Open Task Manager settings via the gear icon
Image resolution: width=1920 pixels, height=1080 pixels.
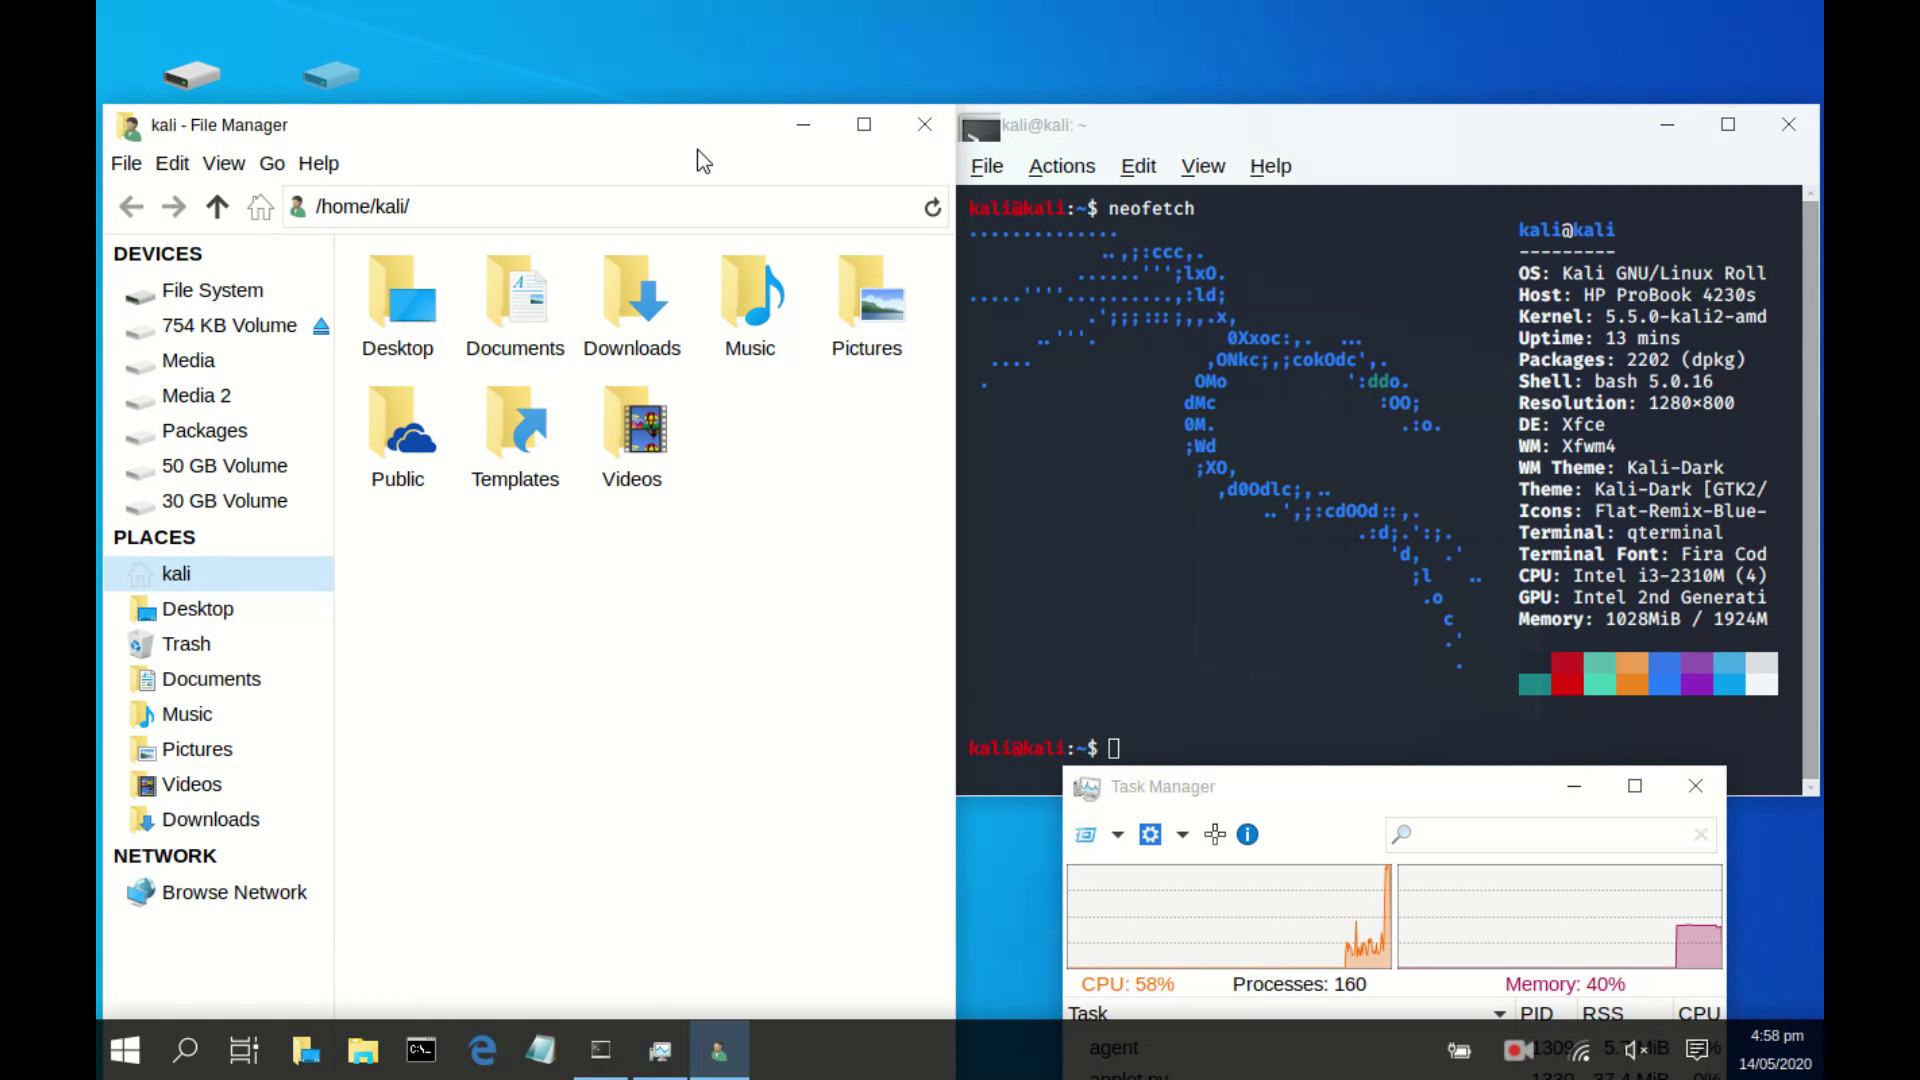coord(1150,834)
